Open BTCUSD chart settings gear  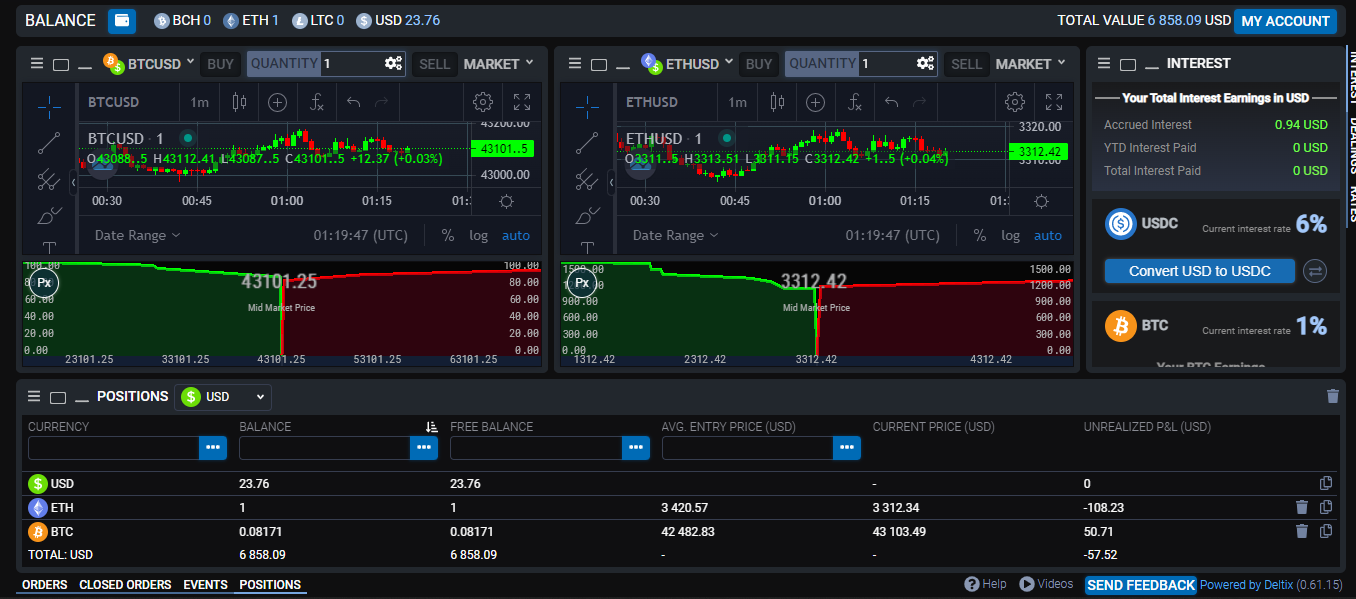[483, 102]
